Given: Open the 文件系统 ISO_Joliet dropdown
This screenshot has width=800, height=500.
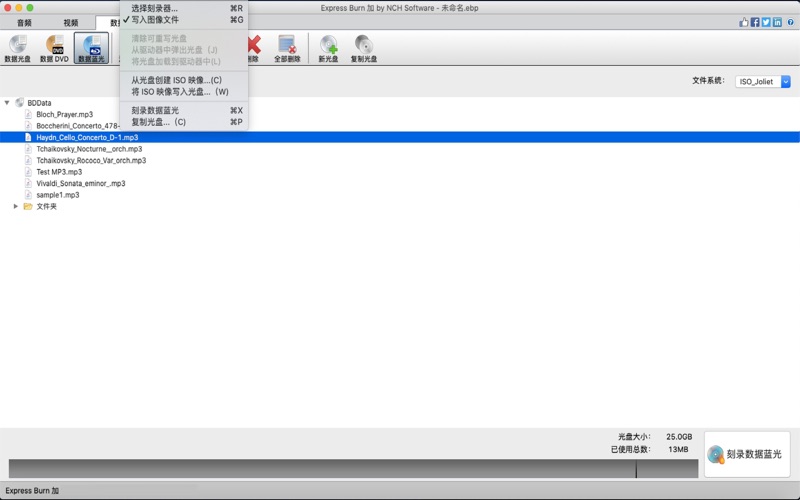Looking at the screenshot, I should pyautogui.click(x=763, y=82).
